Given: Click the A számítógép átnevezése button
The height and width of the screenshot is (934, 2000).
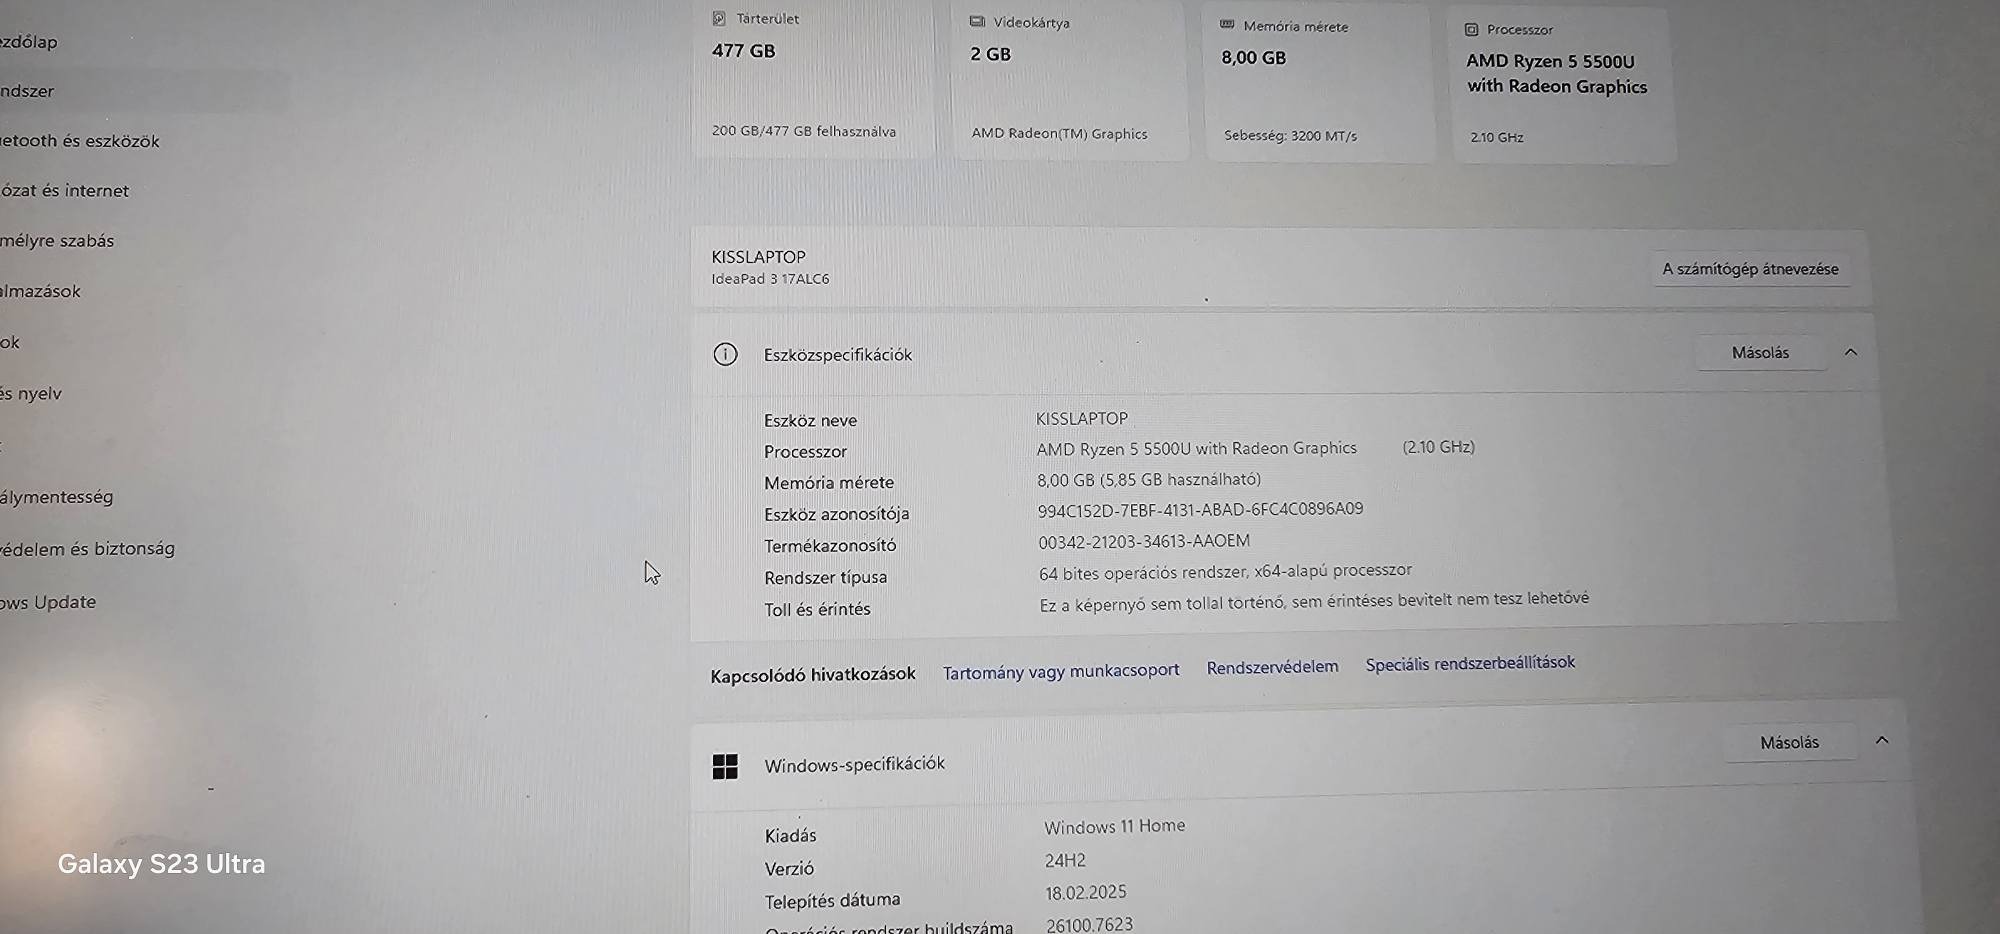Looking at the screenshot, I should (x=1750, y=269).
